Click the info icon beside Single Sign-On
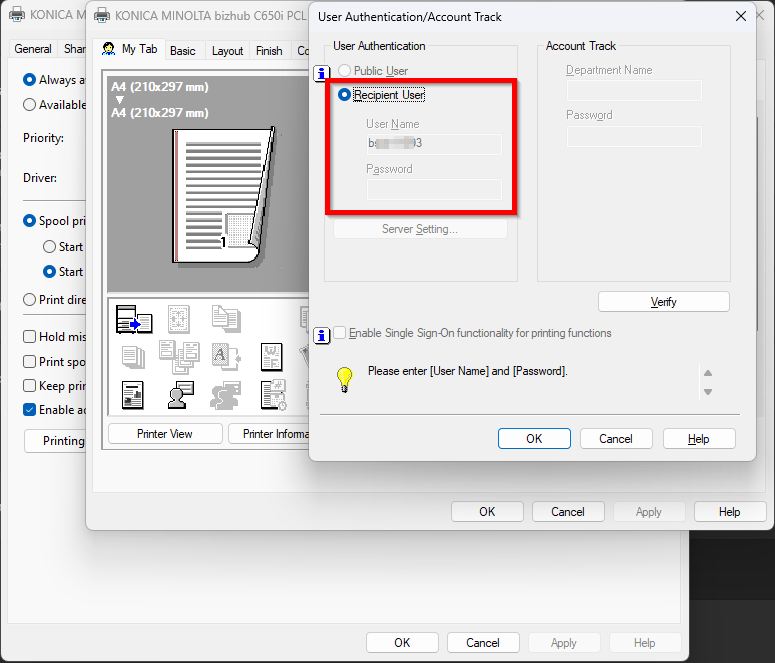Viewport: 775px width, 663px height. click(x=322, y=334)
